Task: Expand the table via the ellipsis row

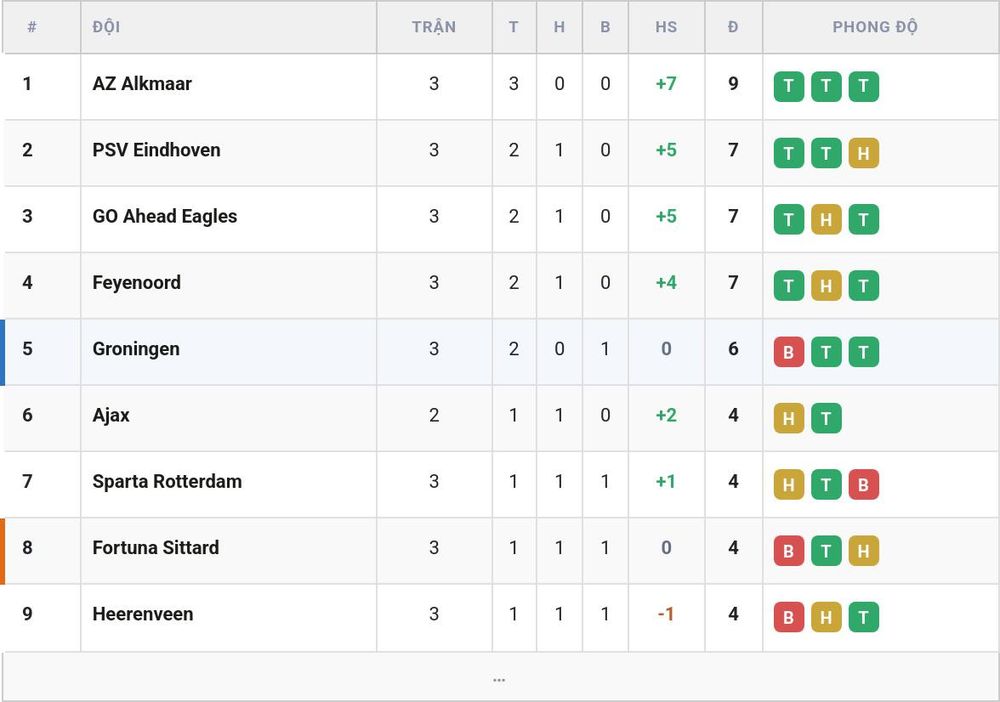Action: pos(499,677)
